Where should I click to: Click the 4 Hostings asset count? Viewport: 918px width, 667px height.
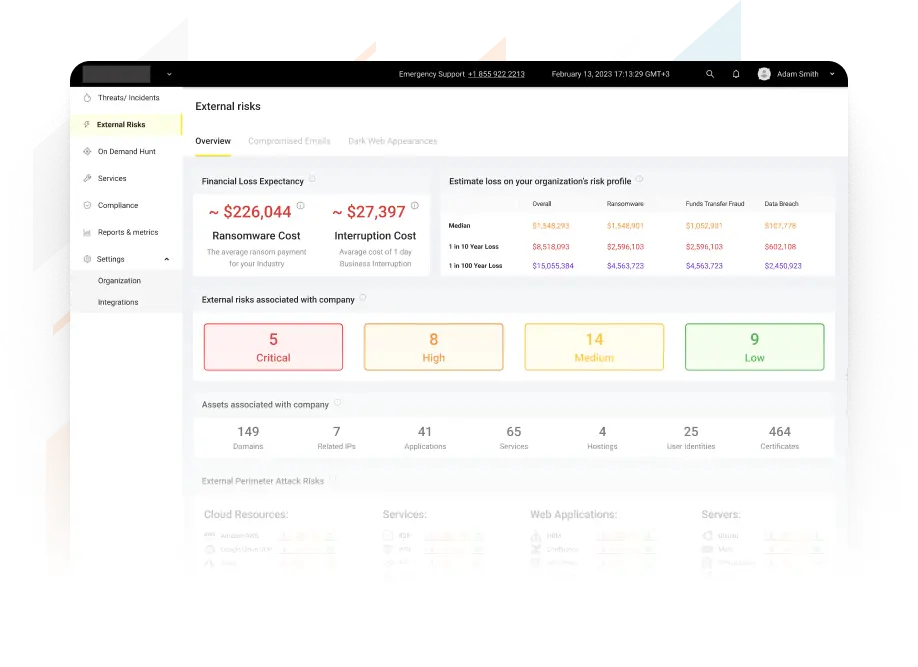(602, 437)
